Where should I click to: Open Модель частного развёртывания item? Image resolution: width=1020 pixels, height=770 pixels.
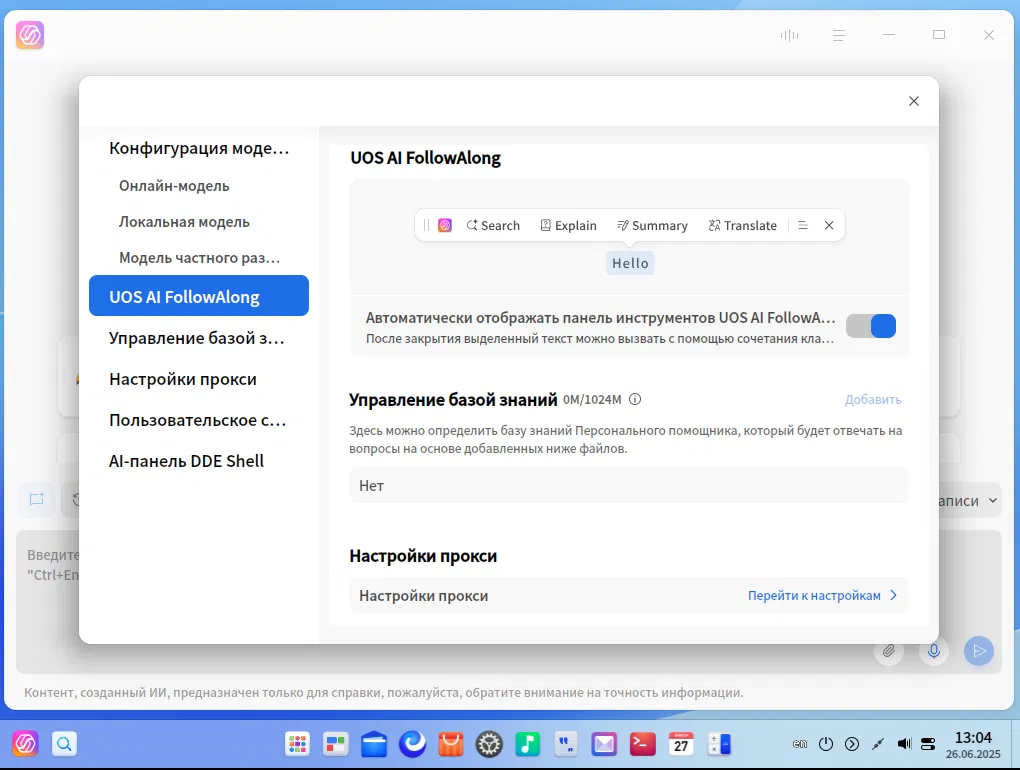click(199, 258)
